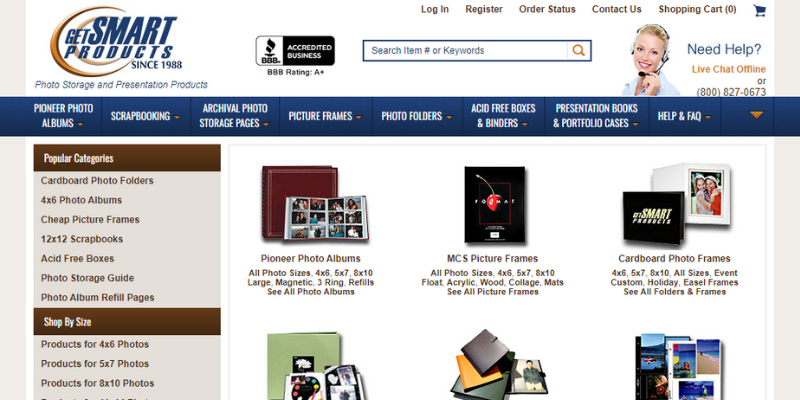
Task: Click the orange arrow for more nav categories
Action: click(x=756, y=115)
